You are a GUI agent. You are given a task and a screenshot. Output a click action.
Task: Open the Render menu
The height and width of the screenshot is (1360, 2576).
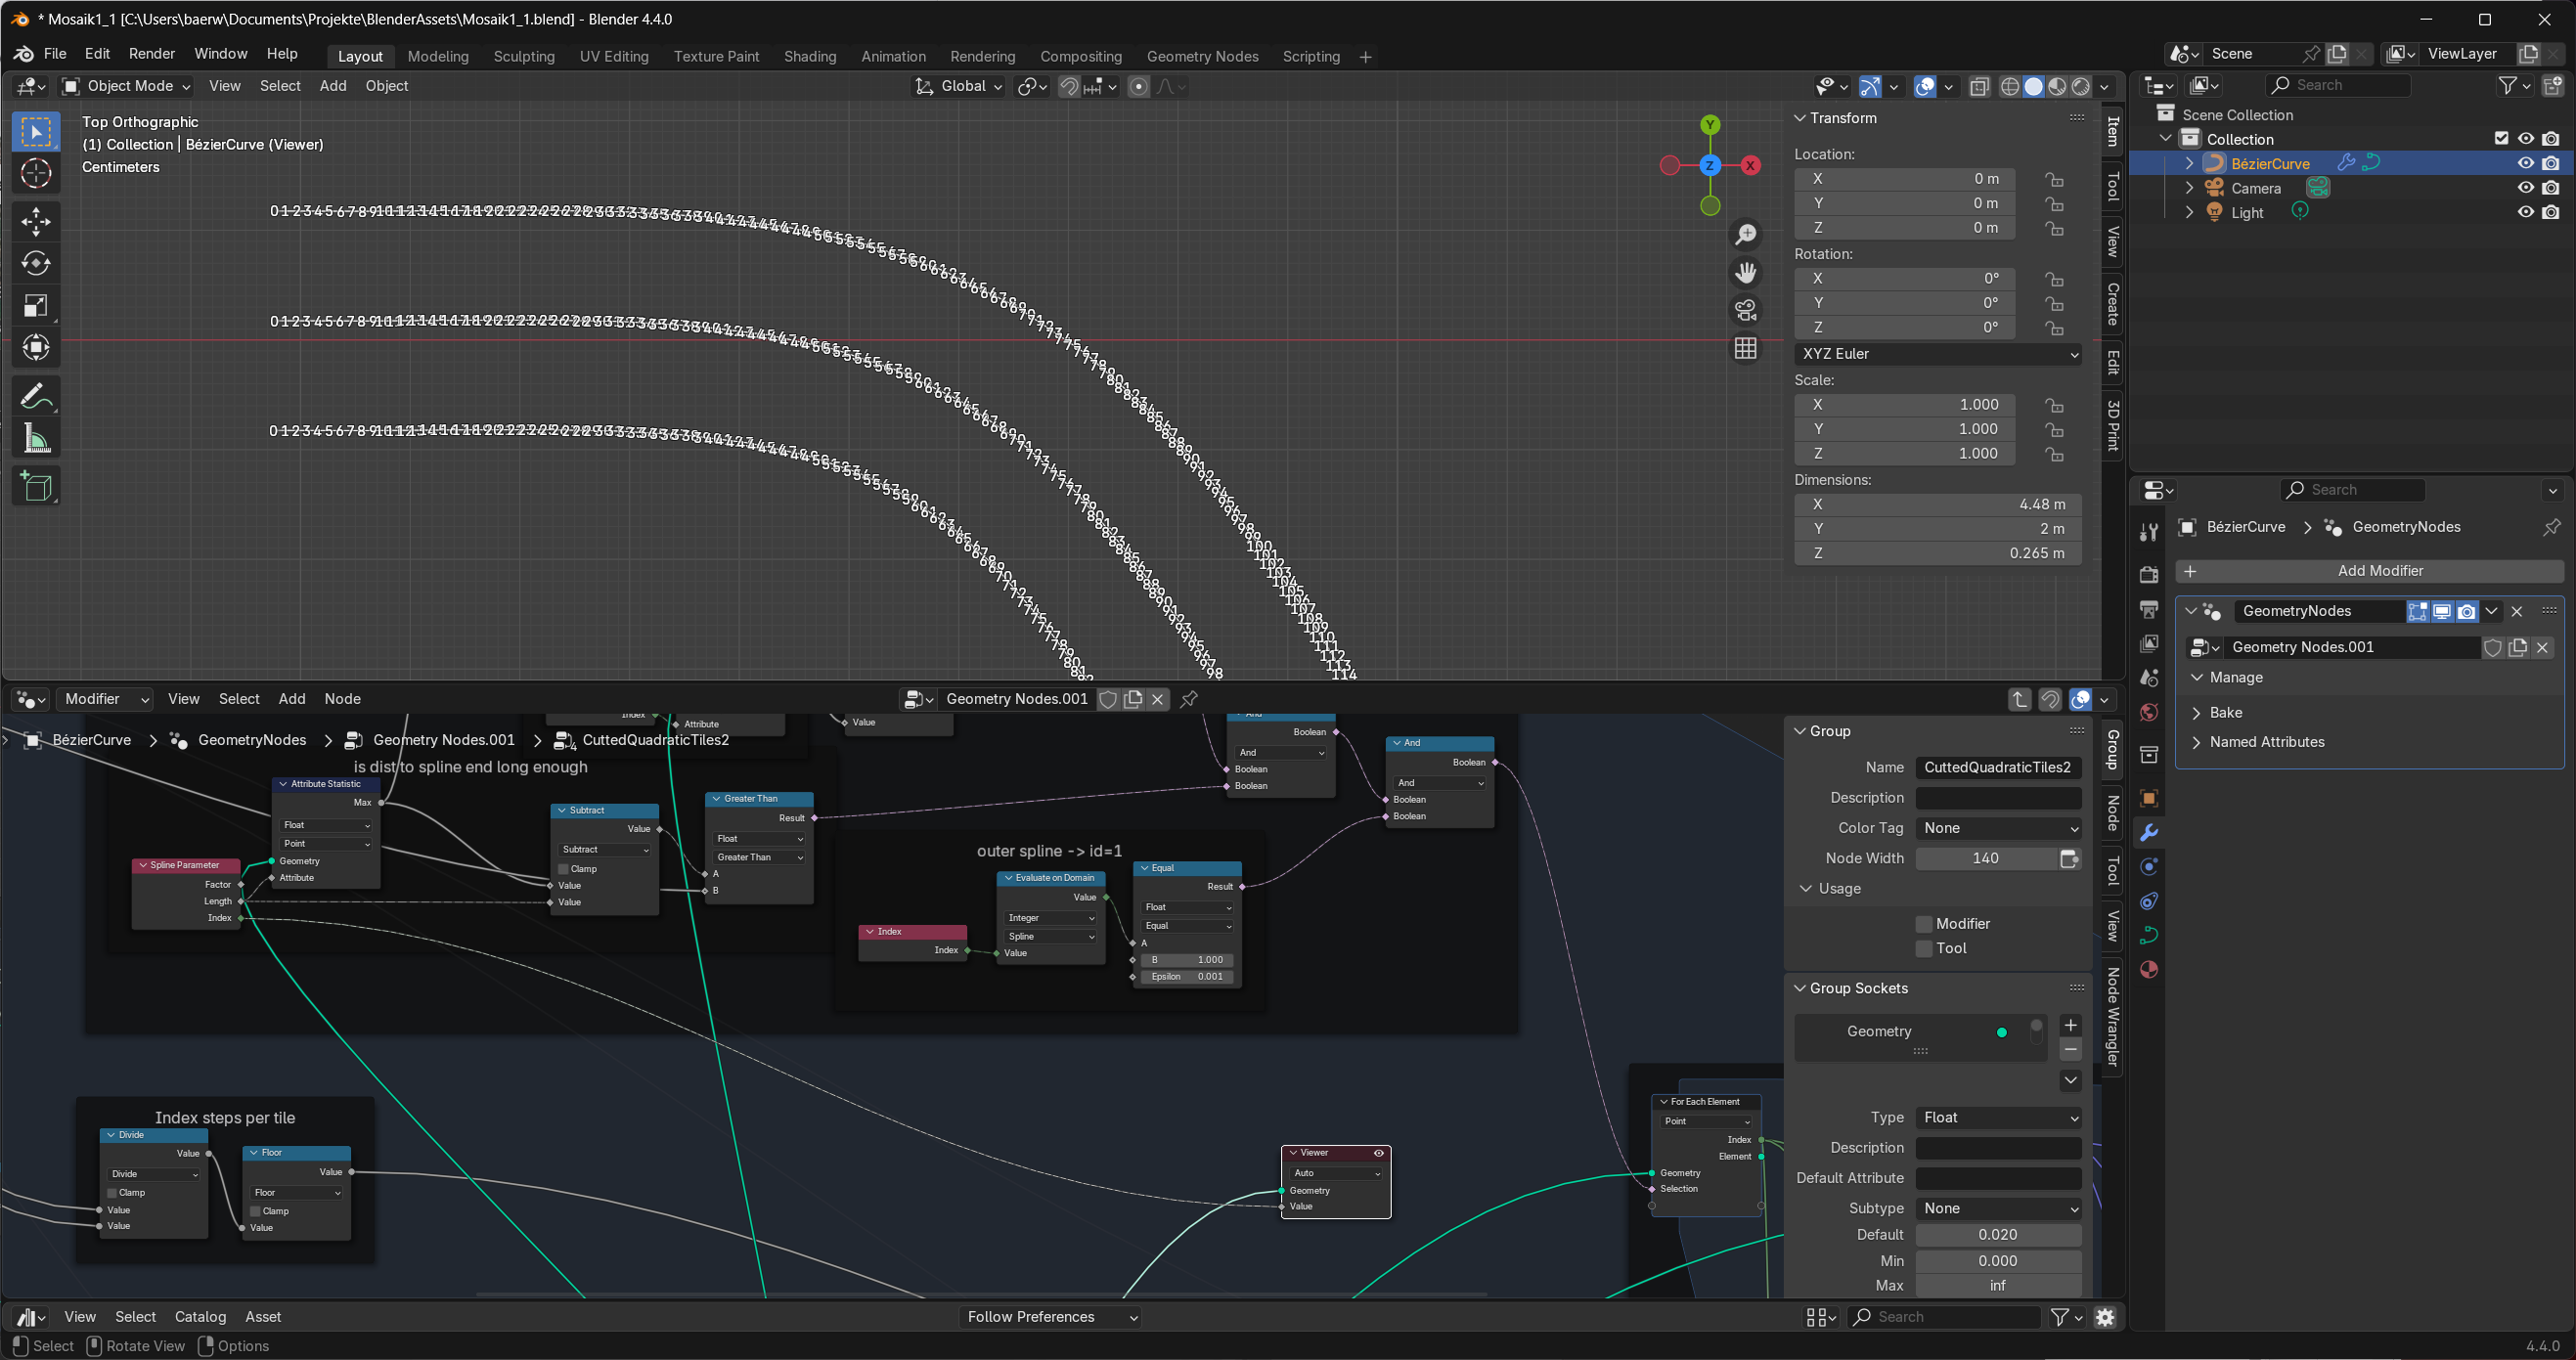152,54
